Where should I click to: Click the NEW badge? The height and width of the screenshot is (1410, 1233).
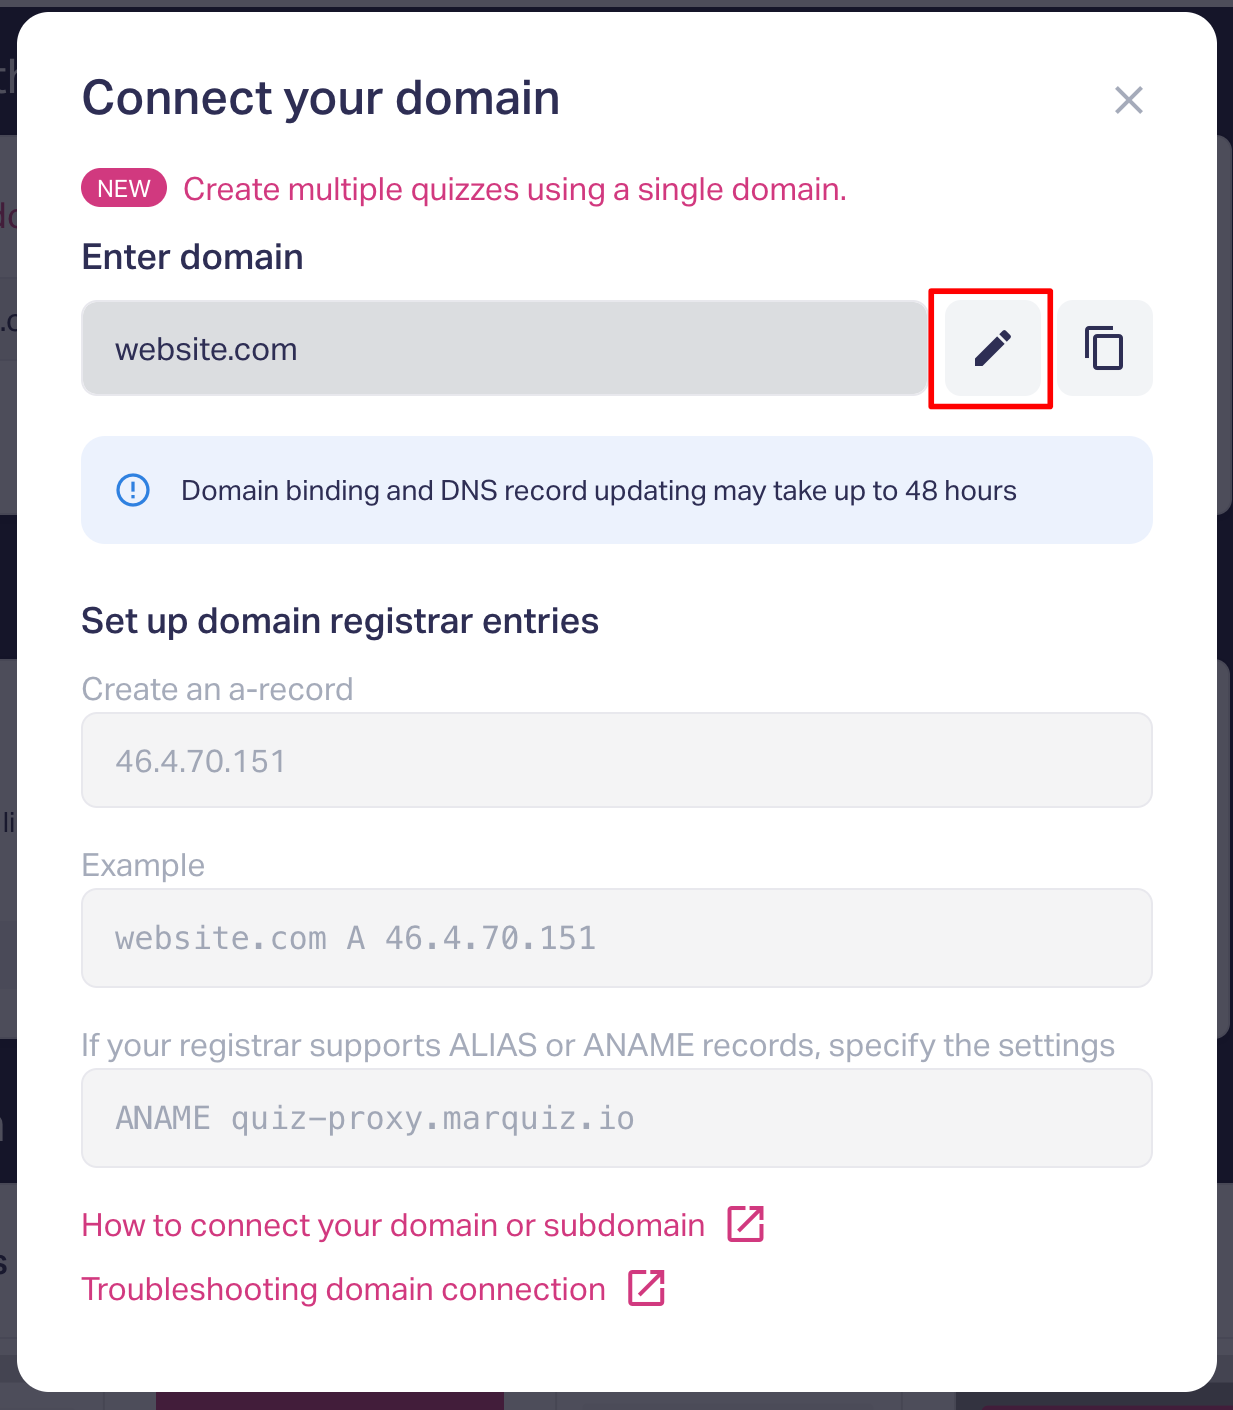coord(124,188)
